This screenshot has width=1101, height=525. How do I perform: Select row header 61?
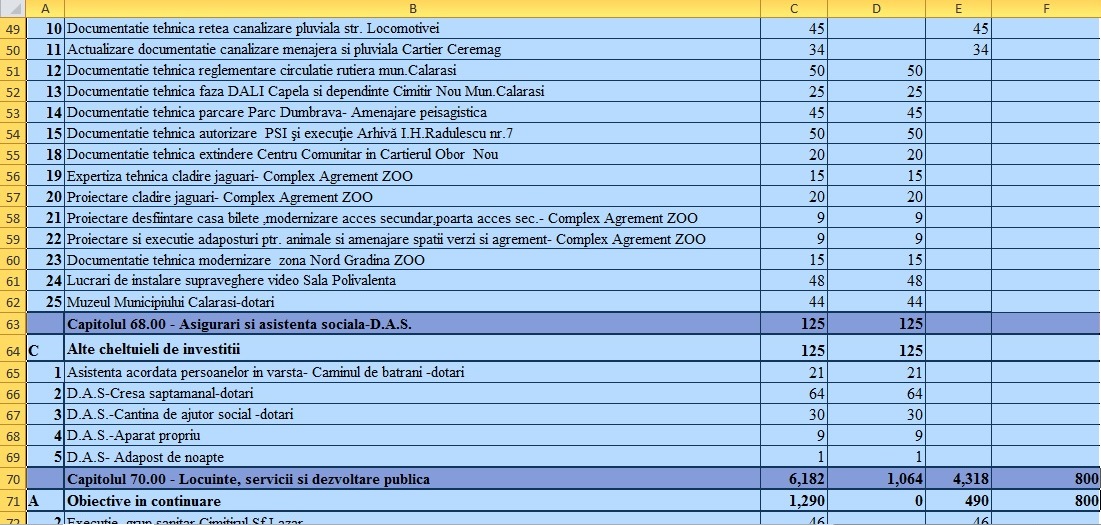coord(13,281)
